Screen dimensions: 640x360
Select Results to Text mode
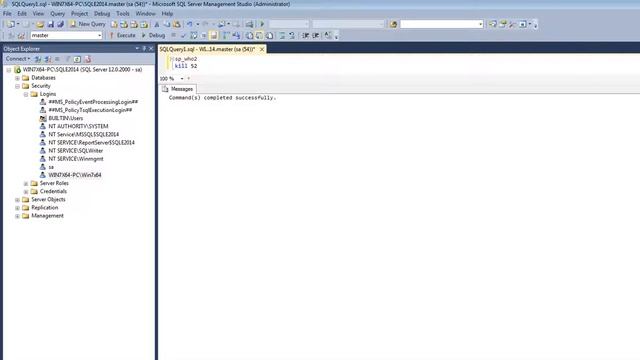coord(249,36)
